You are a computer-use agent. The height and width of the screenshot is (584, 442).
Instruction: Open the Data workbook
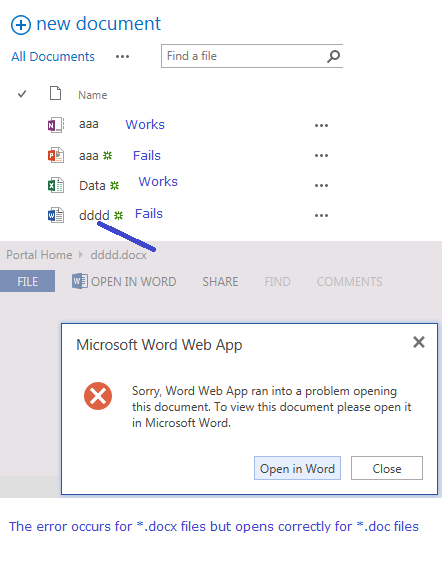coord(92,185)
